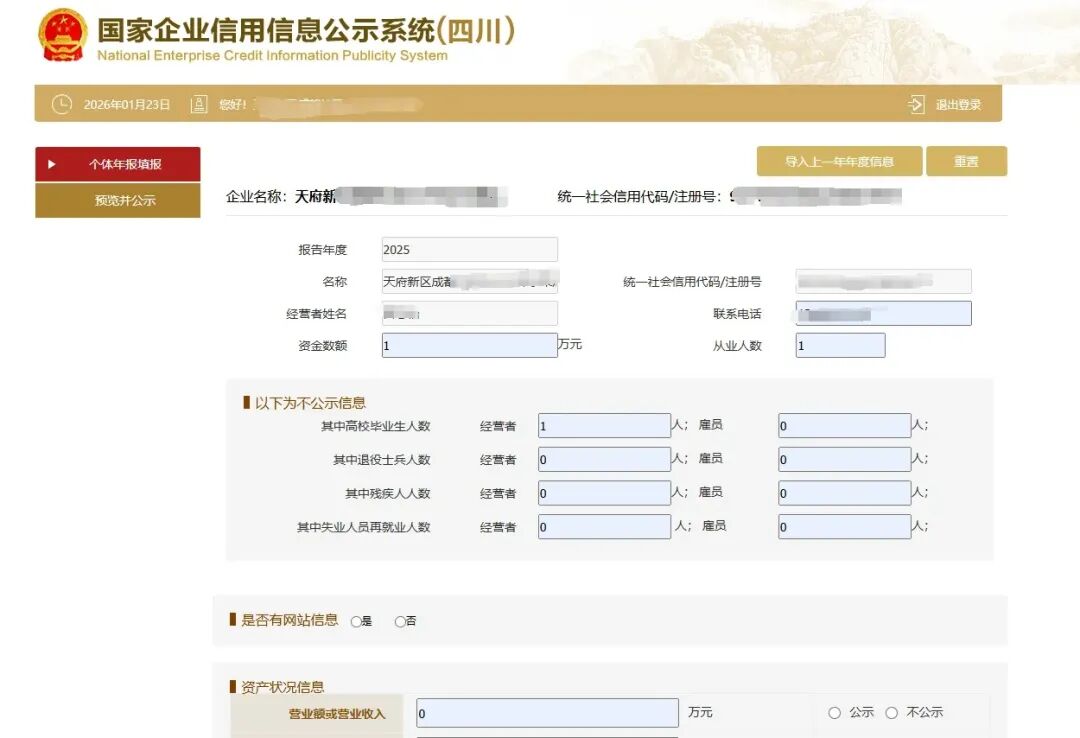Click the 联系电话 phone number field
1080x738 pixels.
pos(882,312)
